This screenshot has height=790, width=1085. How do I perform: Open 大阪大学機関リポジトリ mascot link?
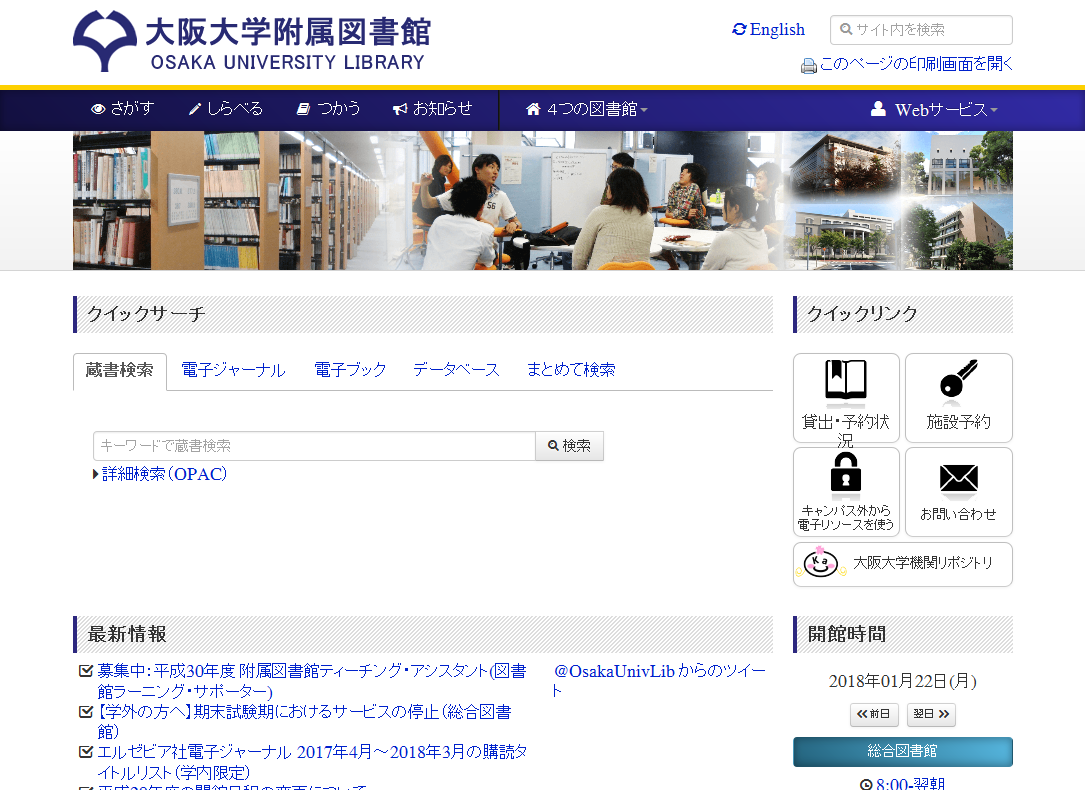[902, 564]
